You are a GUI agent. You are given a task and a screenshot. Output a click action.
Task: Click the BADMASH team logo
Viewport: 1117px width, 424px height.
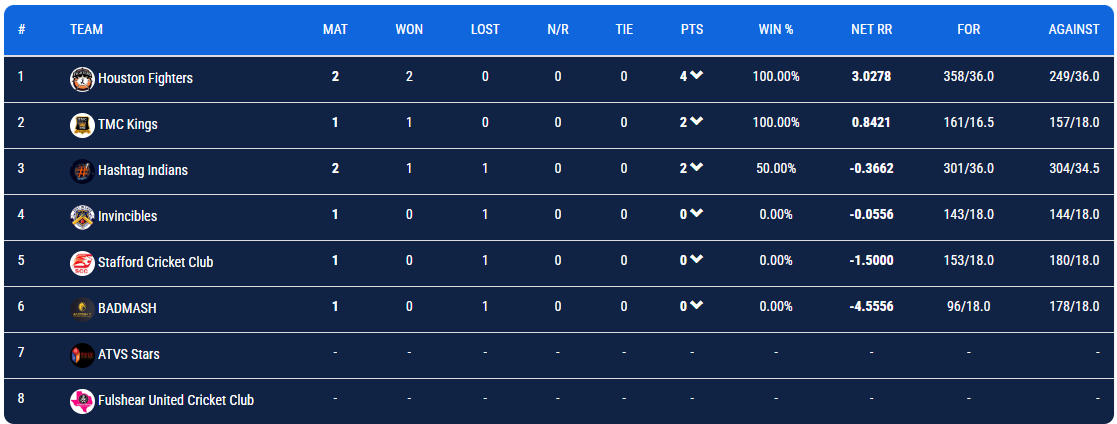(x=82, y=309)
